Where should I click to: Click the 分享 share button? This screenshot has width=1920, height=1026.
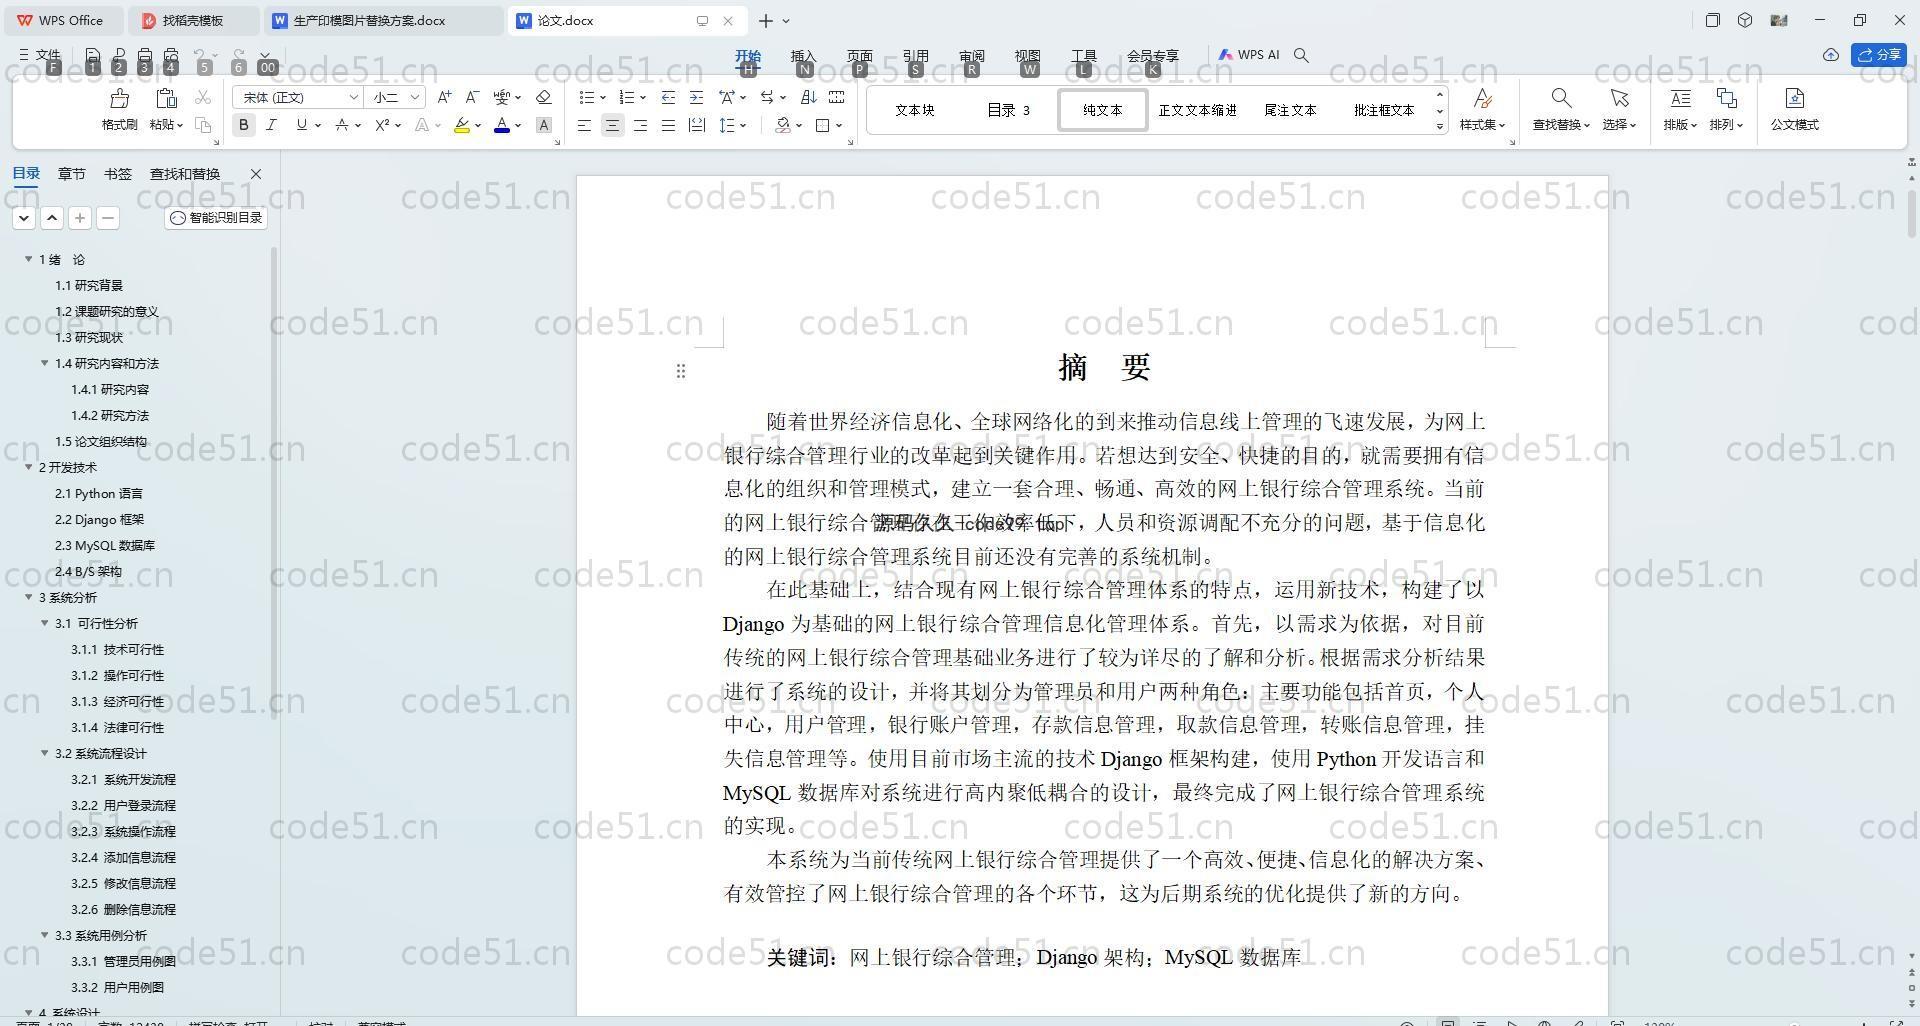[1878, 55]
